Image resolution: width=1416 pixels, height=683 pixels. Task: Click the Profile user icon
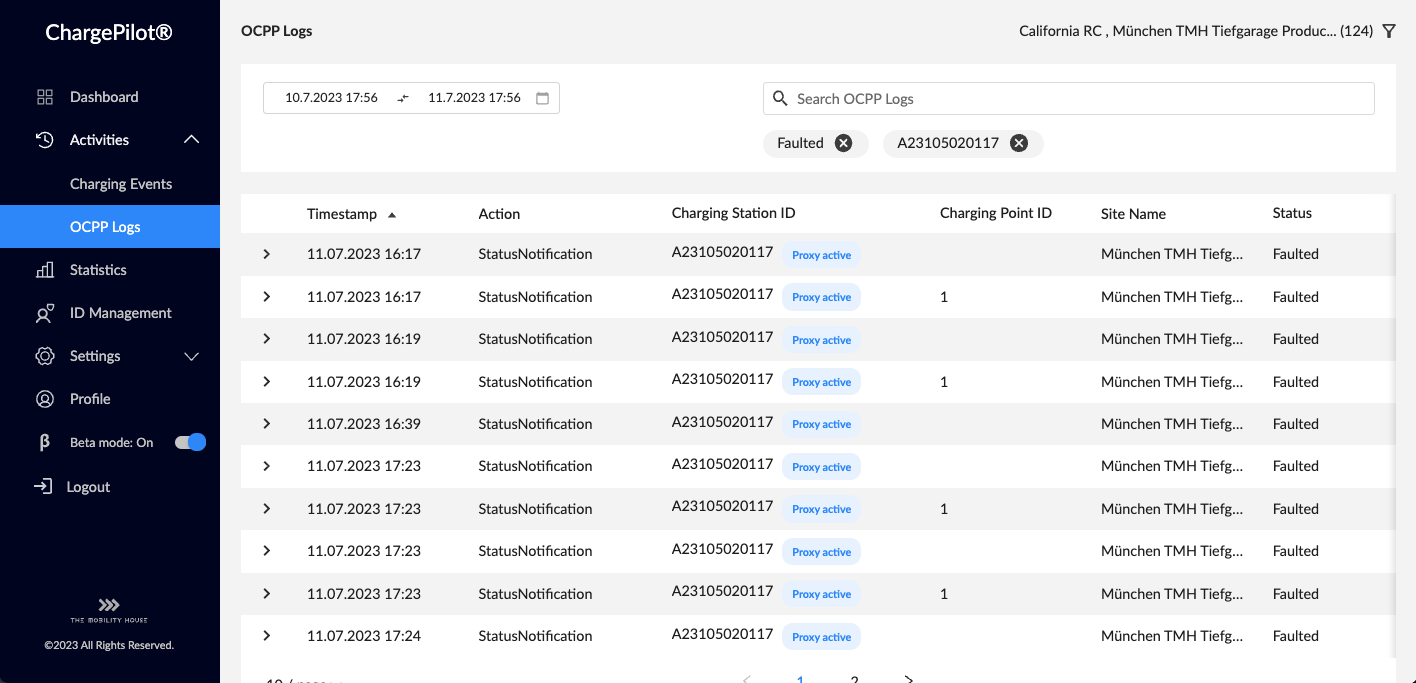click(45, 399)
